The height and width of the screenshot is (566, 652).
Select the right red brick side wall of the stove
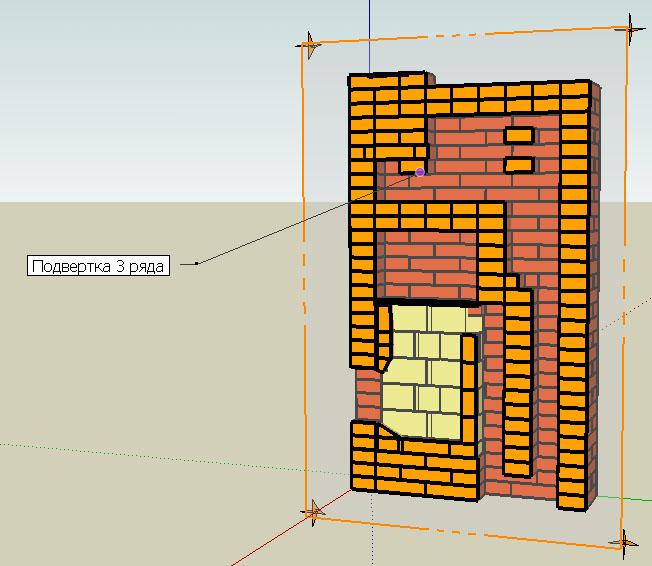(595, 300)
